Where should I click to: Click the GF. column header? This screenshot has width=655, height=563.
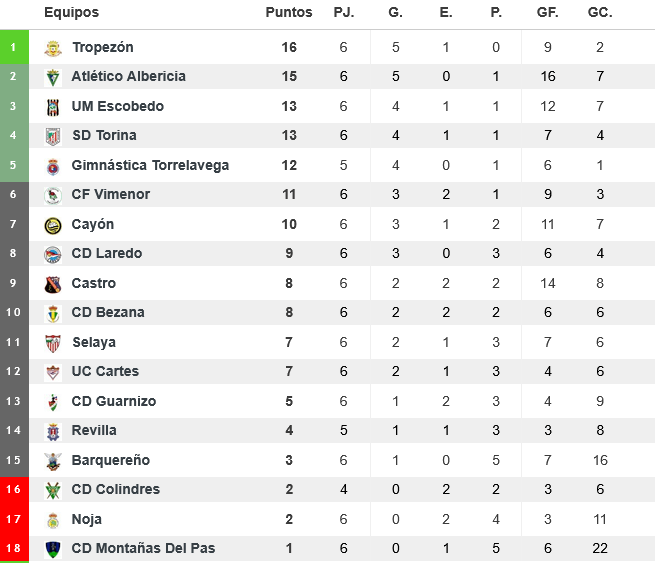pos(548,13)
